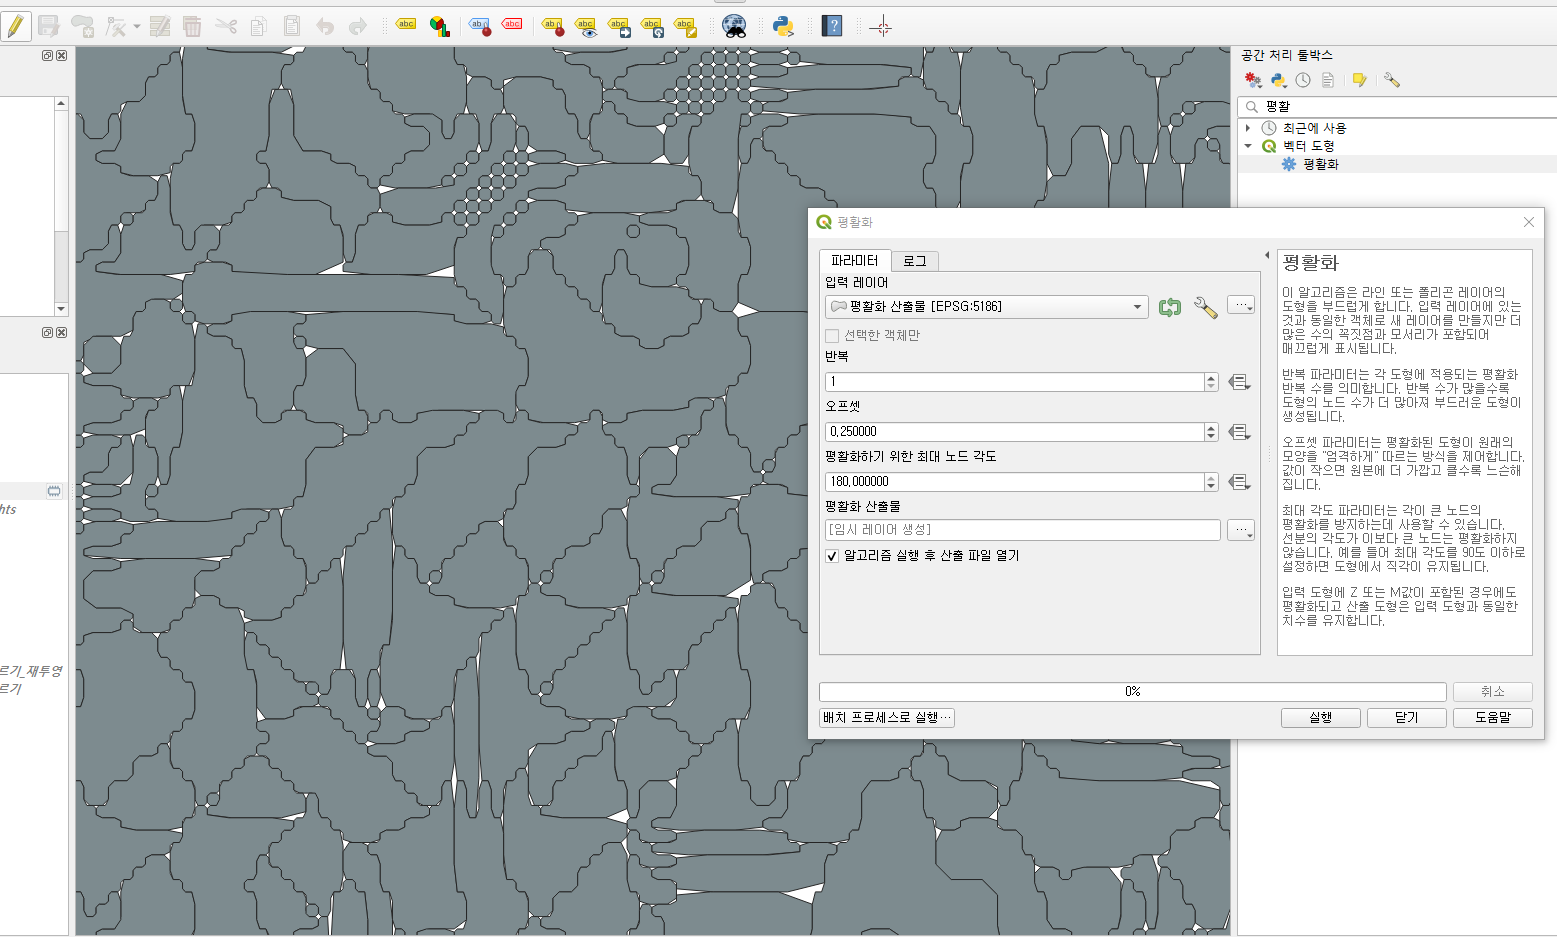Viewport: 1557px width, 937px height.
Task: Open toolbox Scripts python menu
Action: (x=1278, y=80)
